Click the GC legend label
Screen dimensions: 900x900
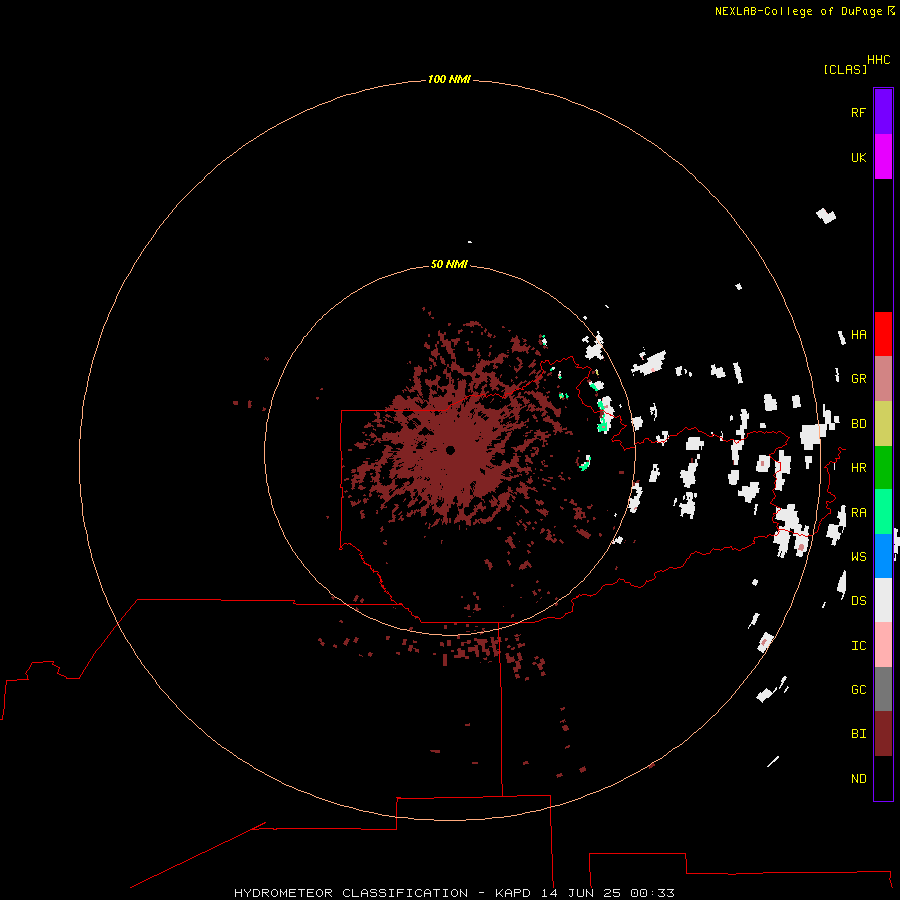click(x=858, y=689)
